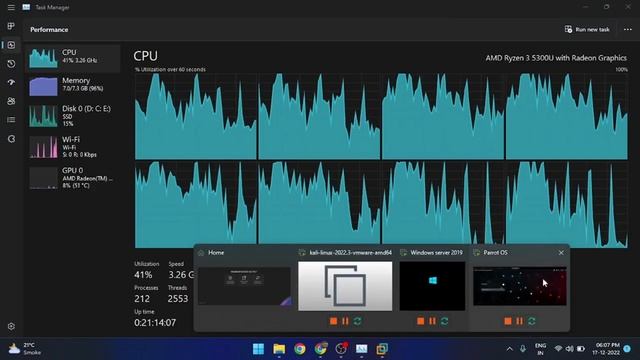Screen dimensions: 640x360
Task: Open the ENG IN language switcher
Action: tap(540, 349)
